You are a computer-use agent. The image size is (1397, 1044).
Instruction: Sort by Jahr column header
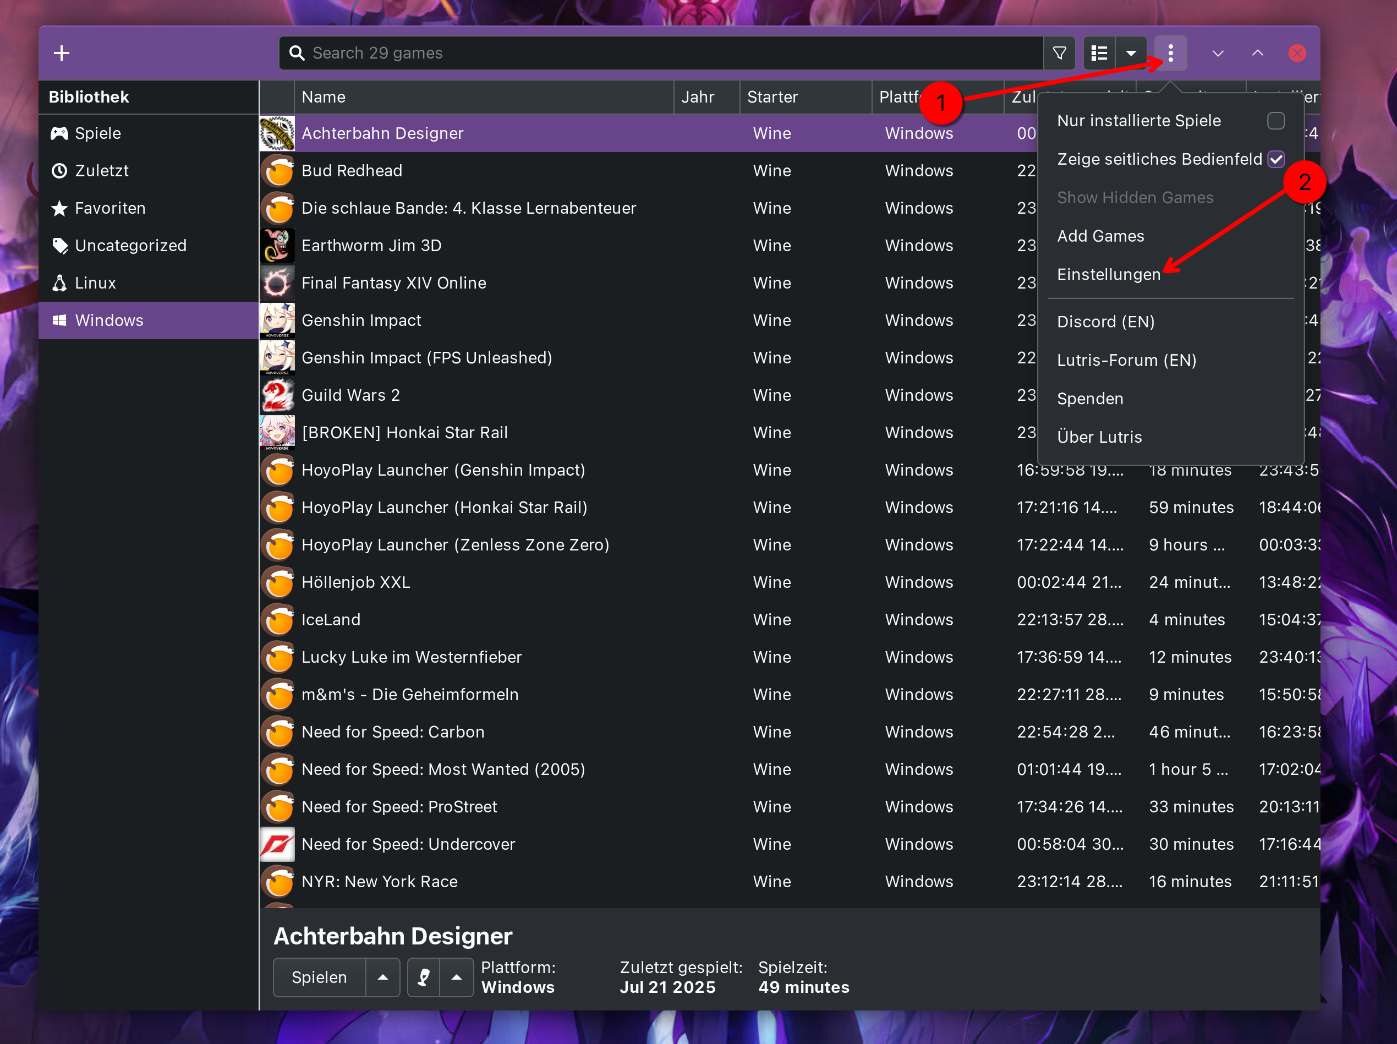tap(706, 97)
